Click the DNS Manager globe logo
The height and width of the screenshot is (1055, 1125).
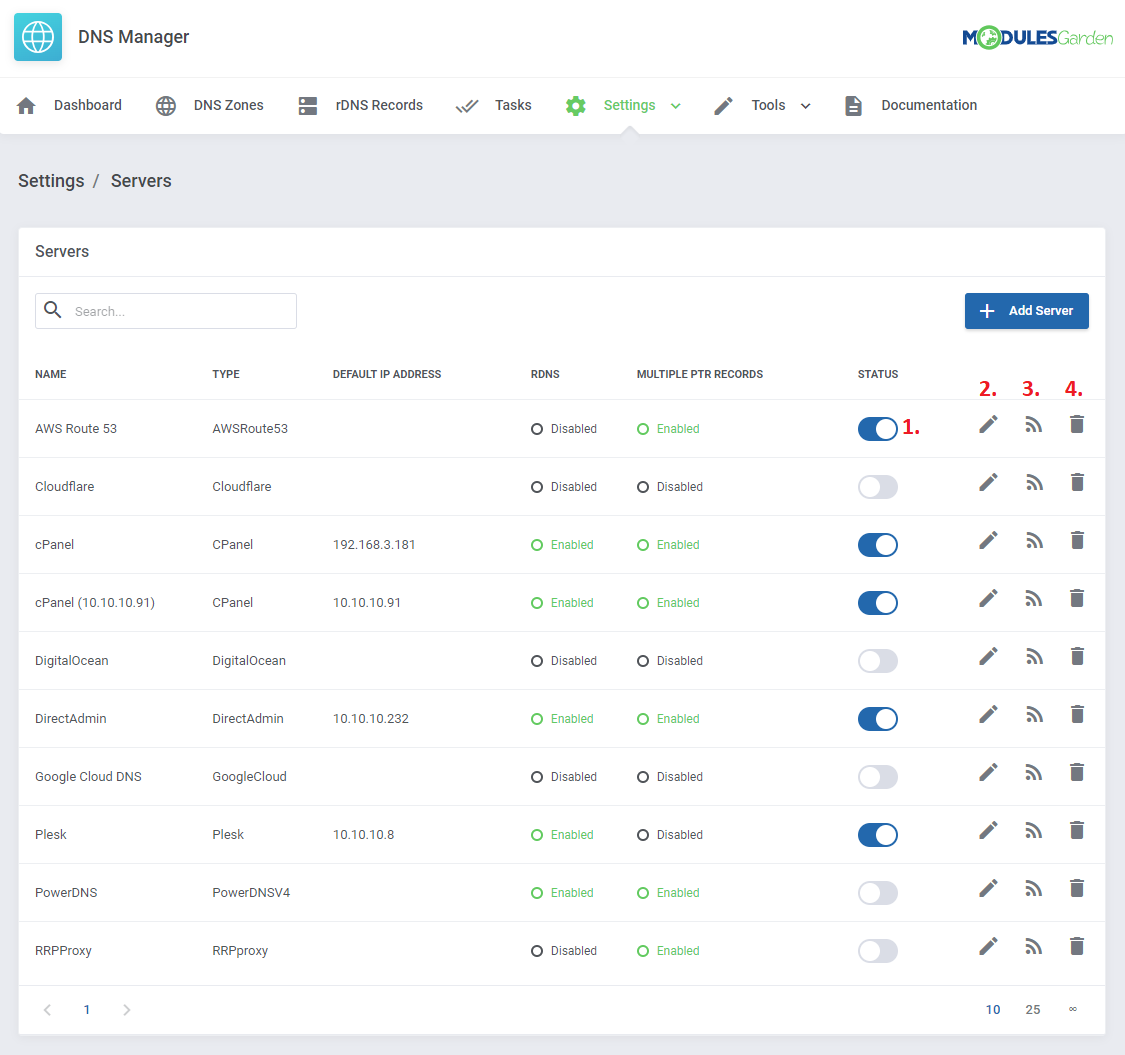pos(38,37)
